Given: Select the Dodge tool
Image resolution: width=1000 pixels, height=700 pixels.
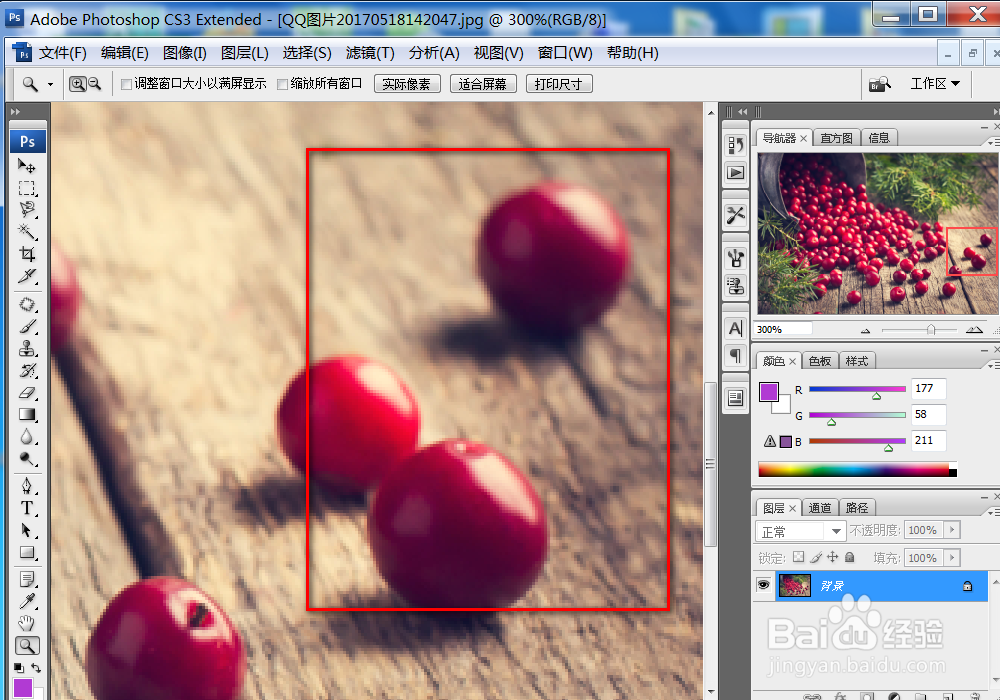Looking at the screenshot, I should tap(27, 459).
